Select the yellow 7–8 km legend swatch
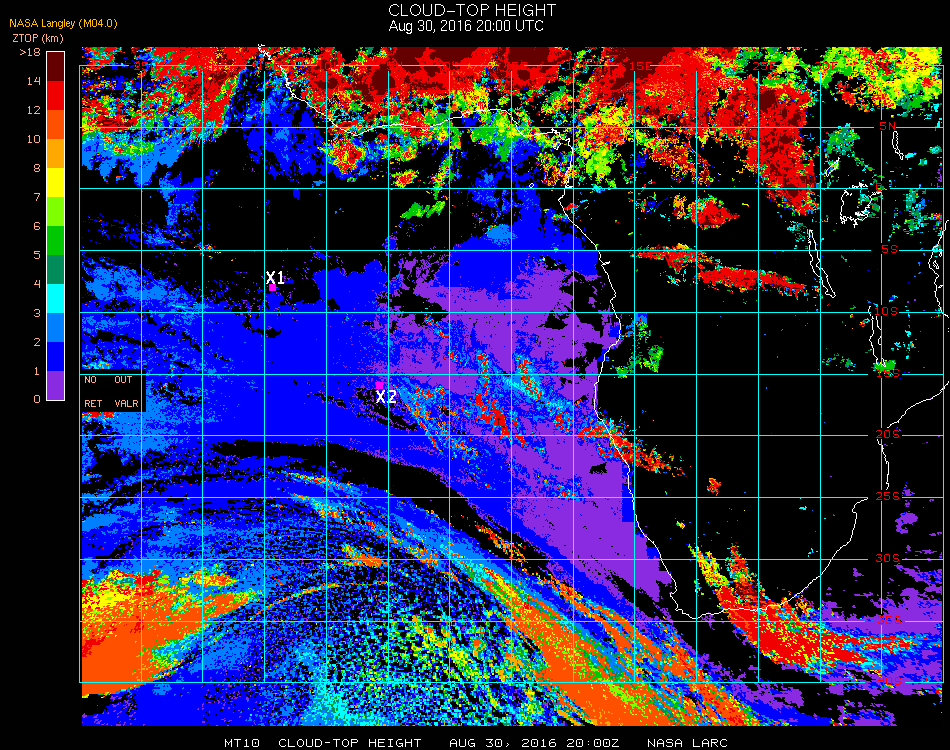The height and width of the screenshot is (750, 950). tap(56, 182)
